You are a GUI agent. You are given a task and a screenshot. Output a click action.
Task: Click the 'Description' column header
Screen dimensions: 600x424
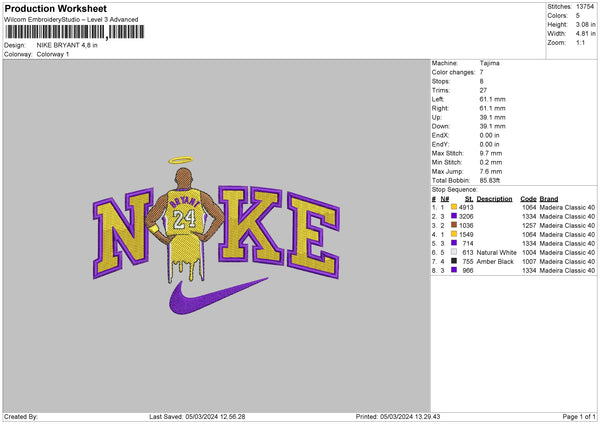point(494,199)
